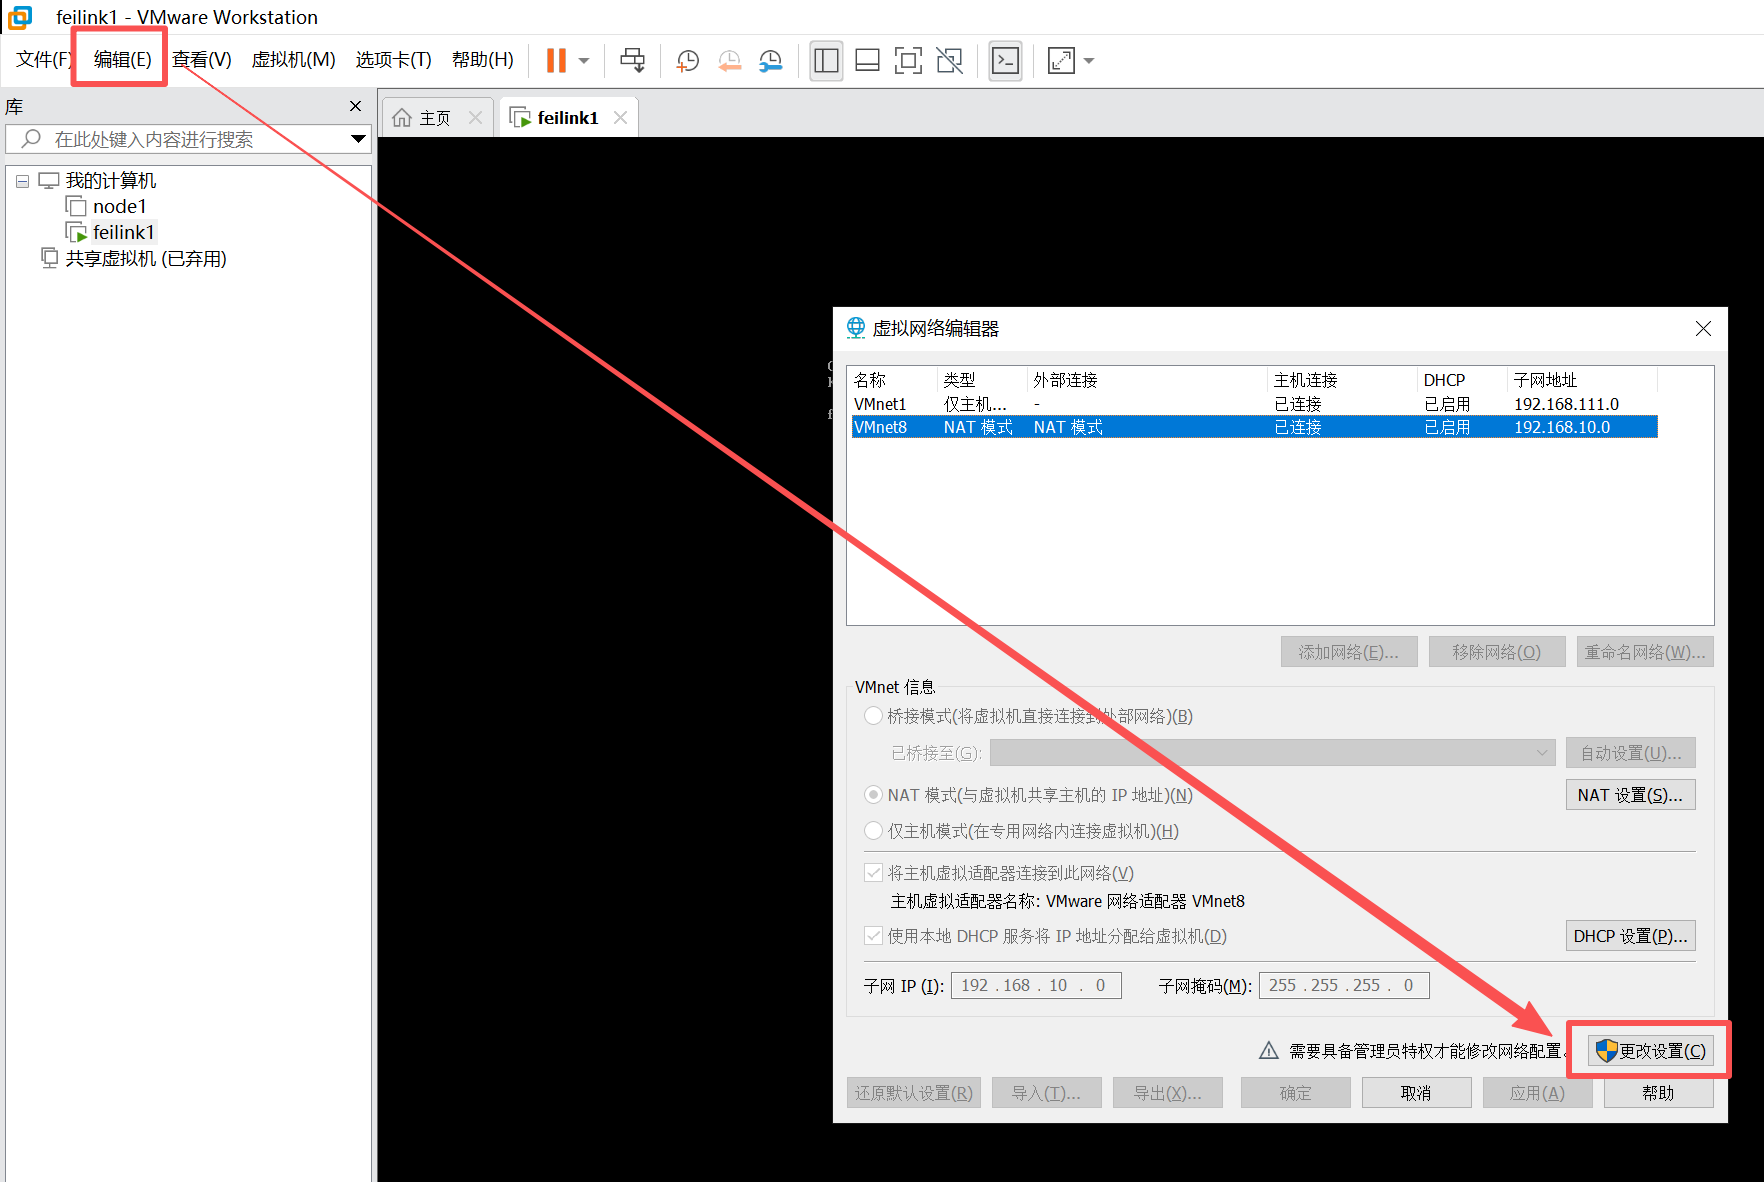
Task: Select 我的计算机 in the library
Action: (x=110, y=181)
